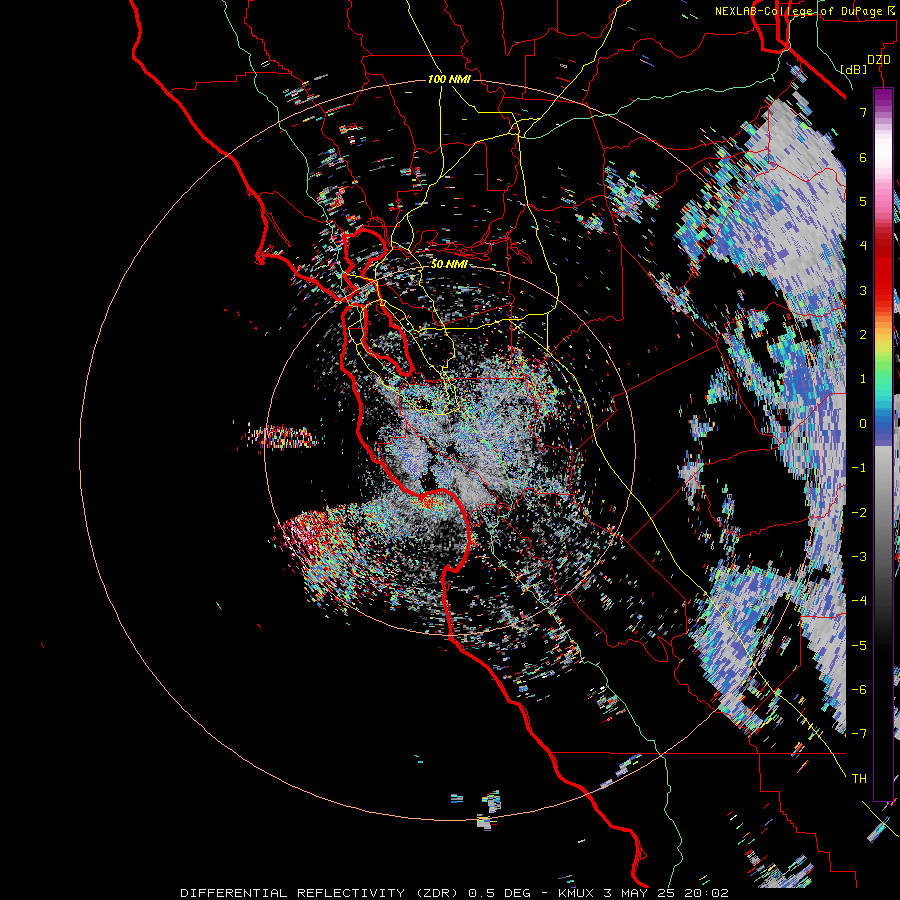
Task: Click the 'DZD' legend title
Action: pyautogui.click(x=879, y=60)
